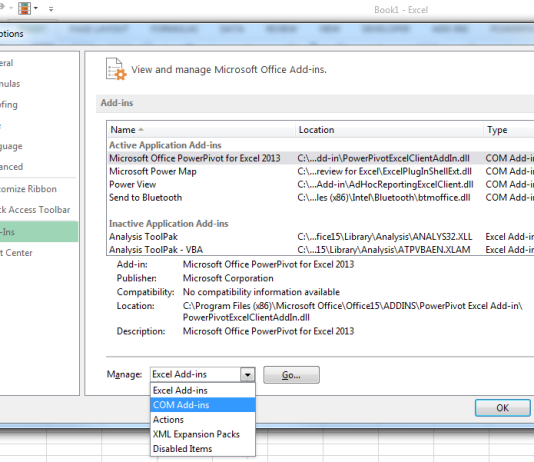Select the Power View add-in row
The image size is (534, 462).
(x=320, y=185)
